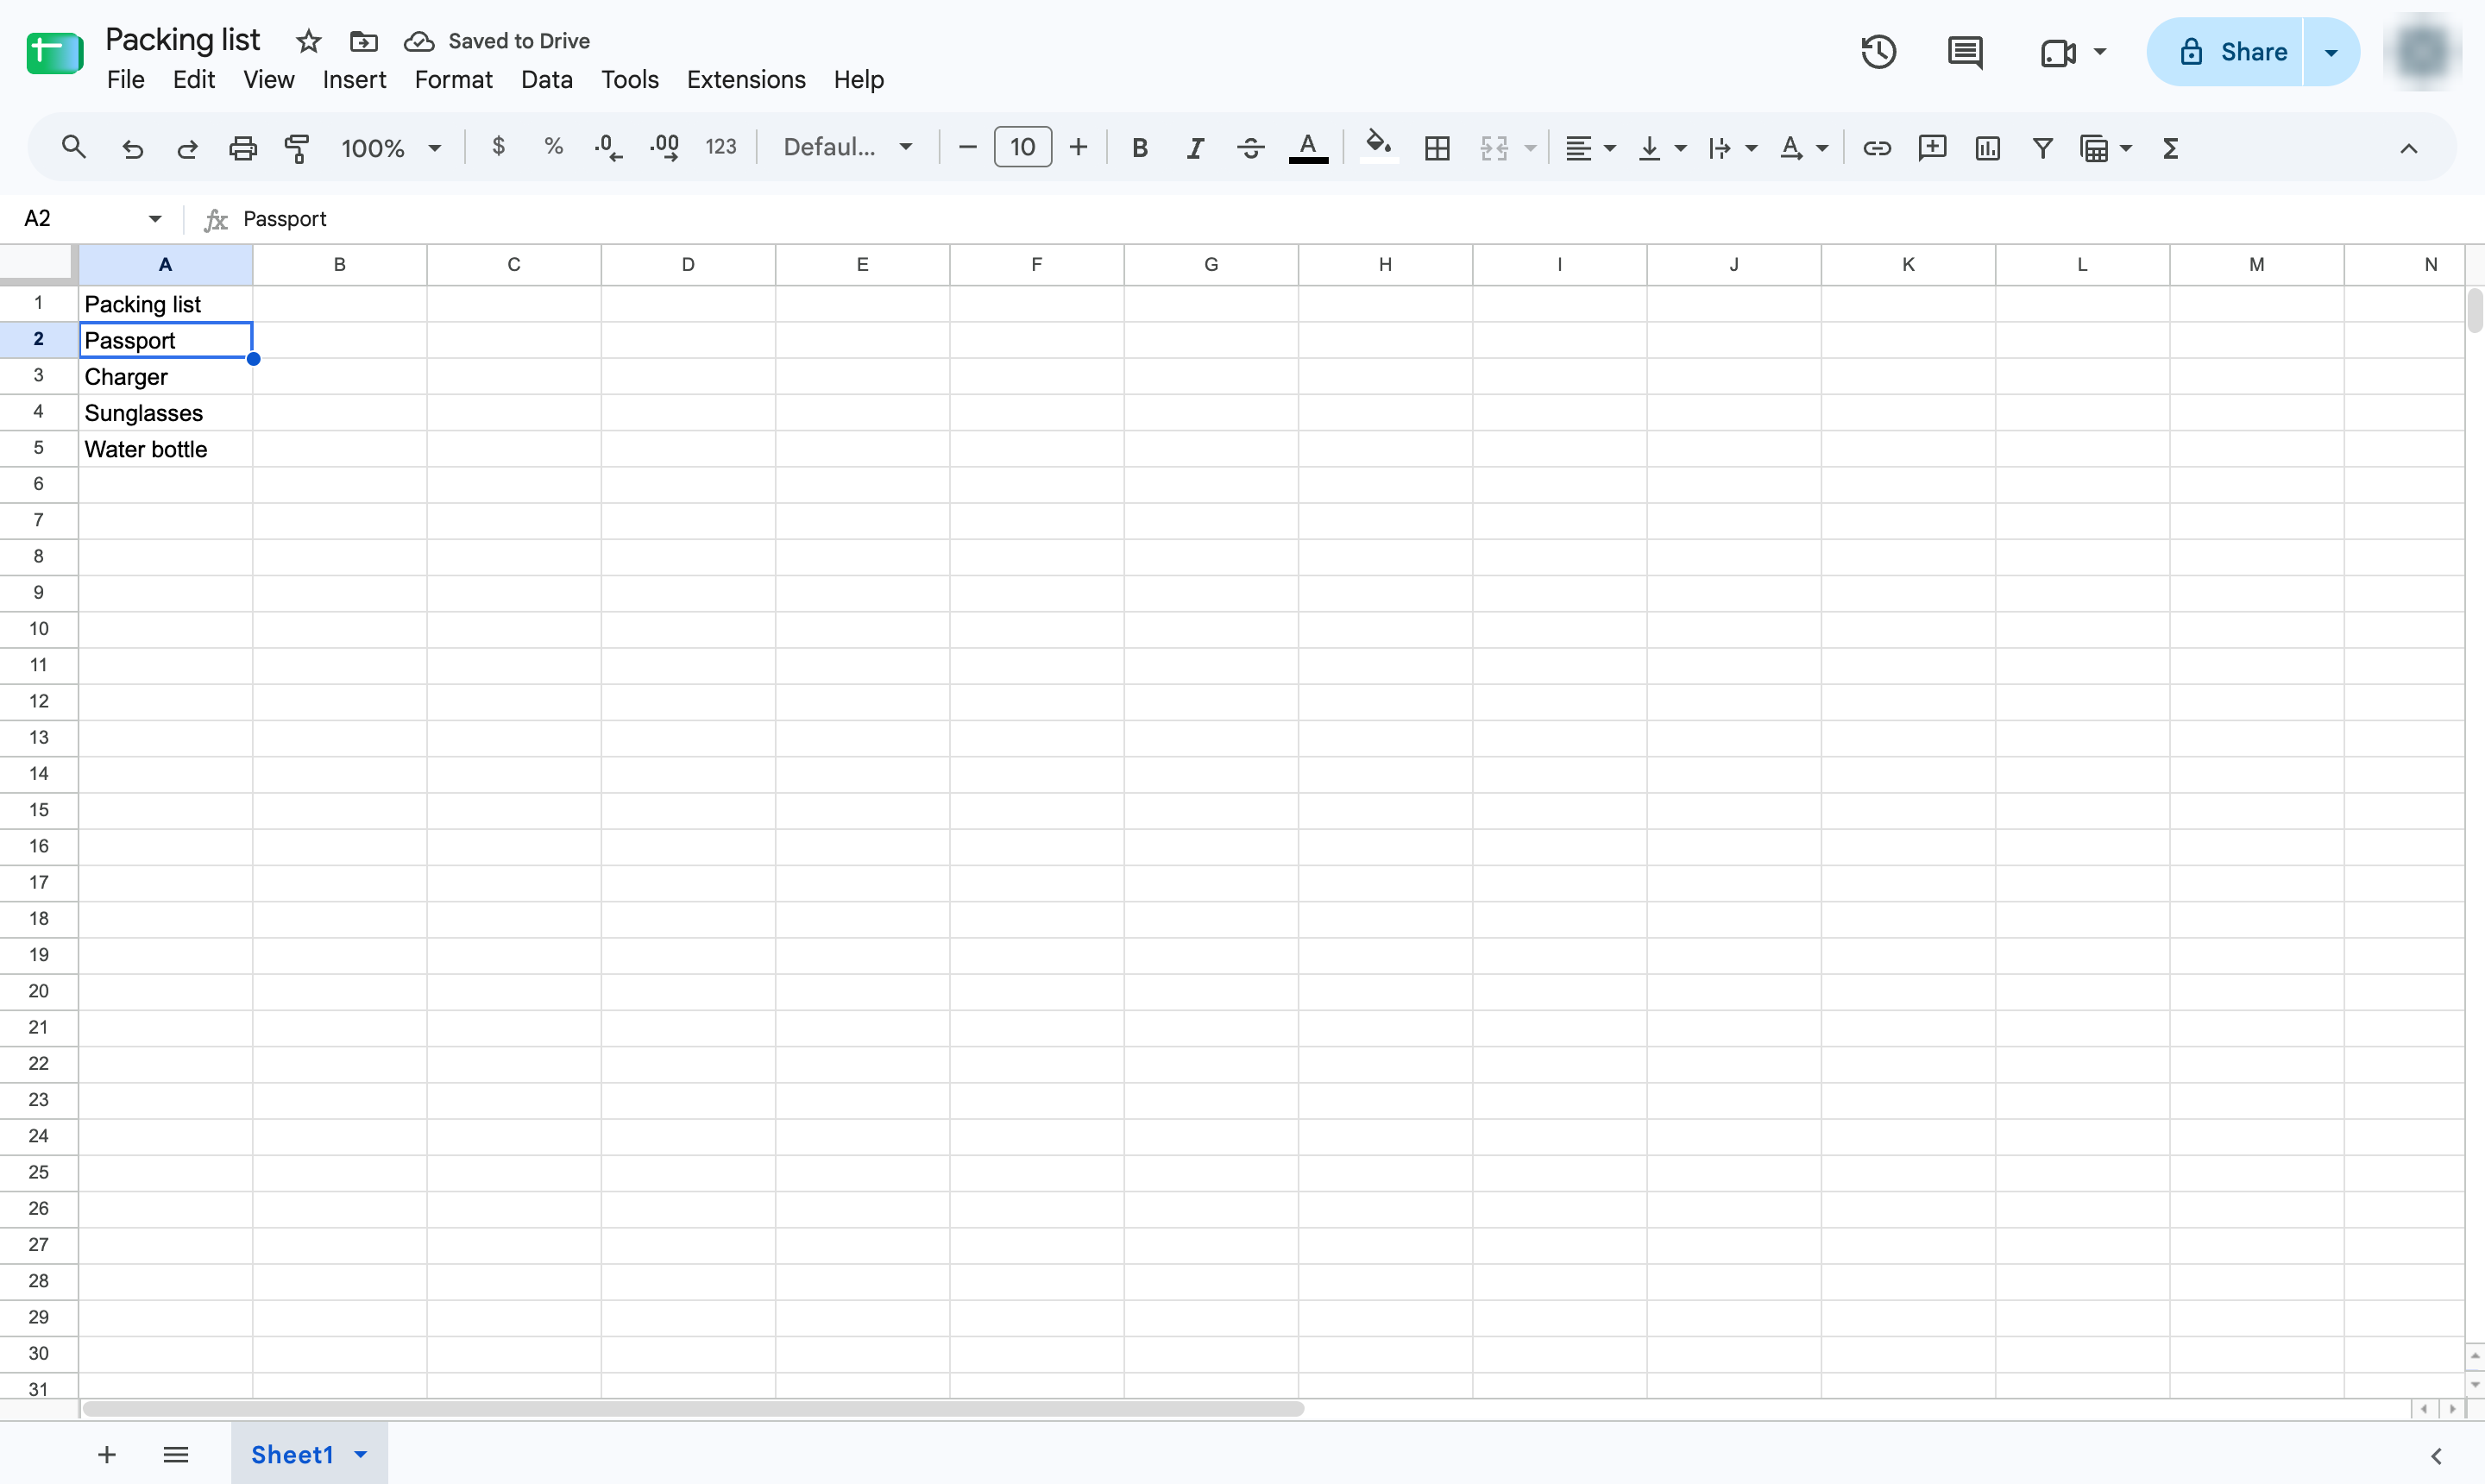
Task: Open the File menu
Action: point(126,79)
